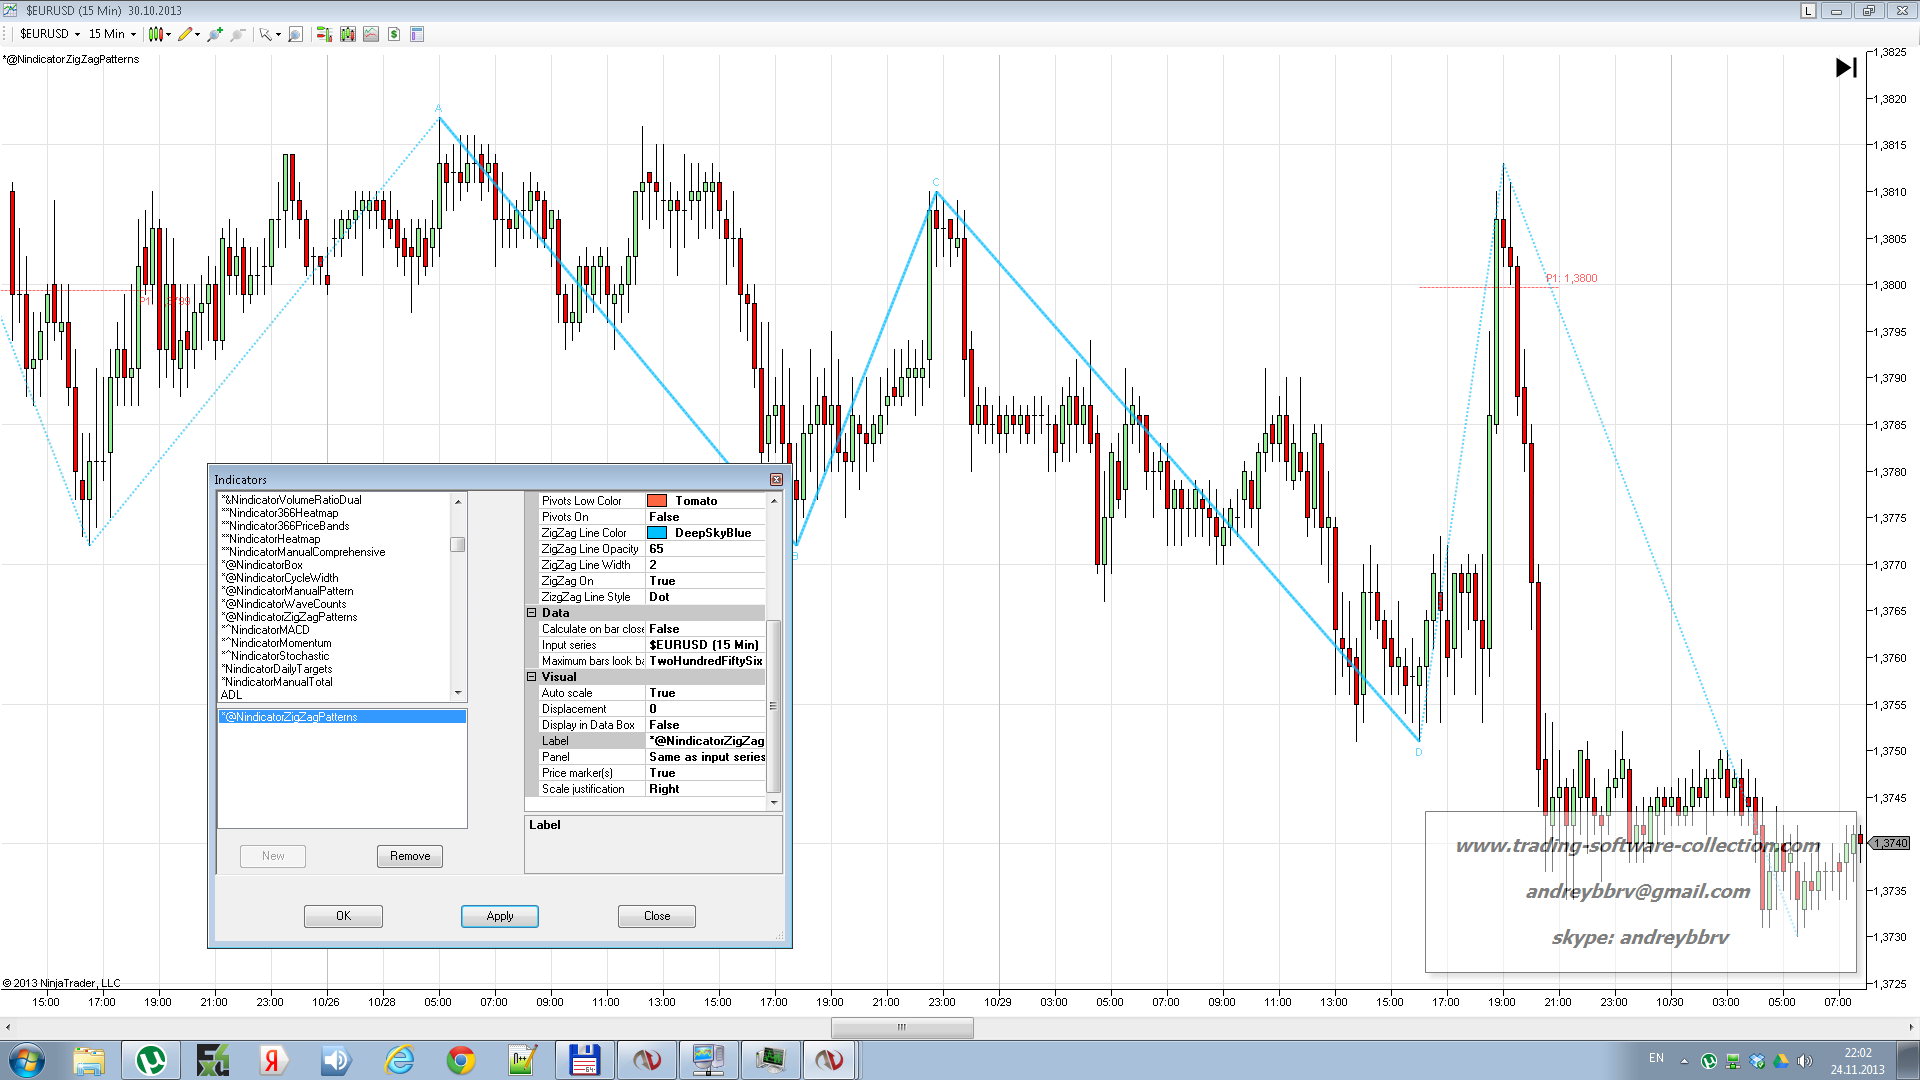Image resolution: width=1920 pixels, height=1080 pixels.
Task: Select NindicatorDailyTargets in indicators list
Action: 278,669
